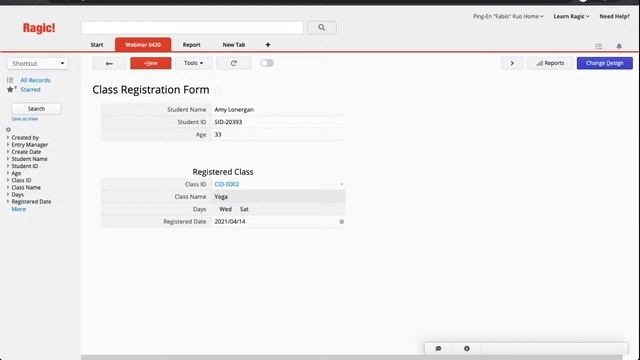
Task: Click the sidebar Search button
Action: point(36,109)
